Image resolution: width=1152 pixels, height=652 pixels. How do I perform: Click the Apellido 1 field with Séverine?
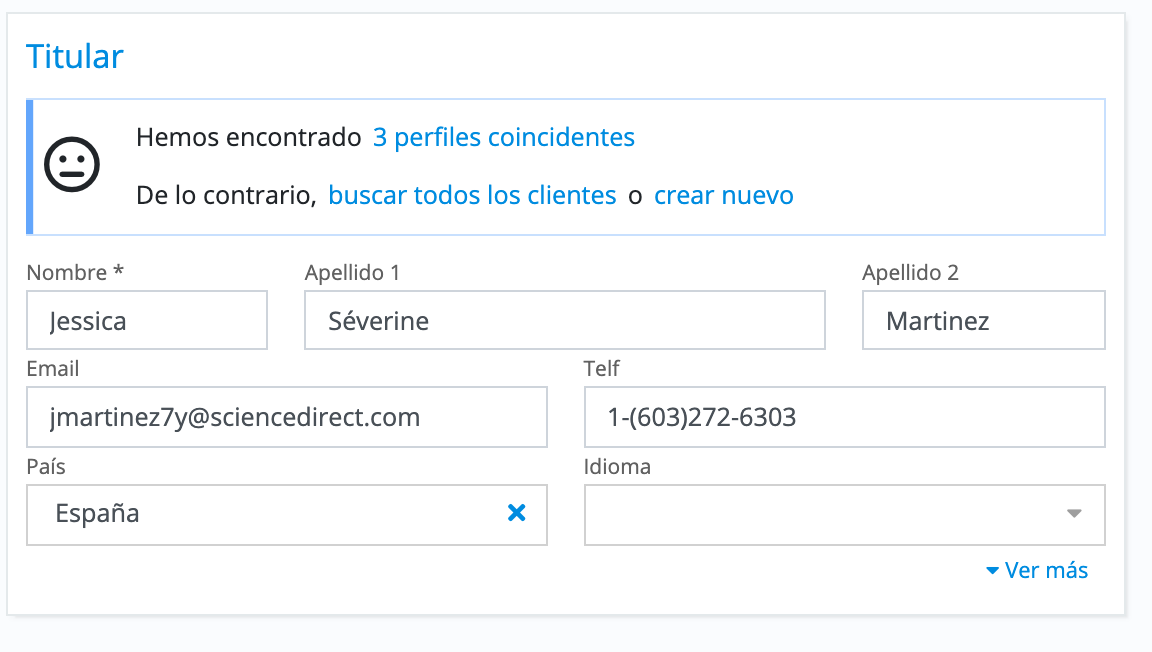coord(564,321)
